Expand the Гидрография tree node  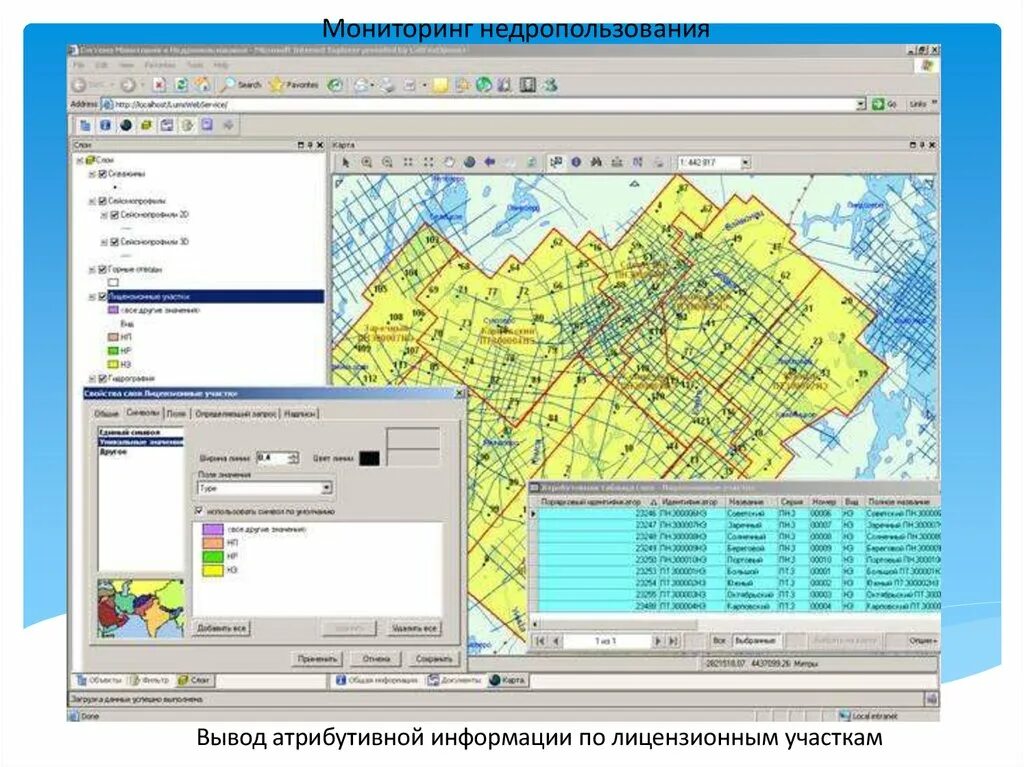tap(92, 378)
